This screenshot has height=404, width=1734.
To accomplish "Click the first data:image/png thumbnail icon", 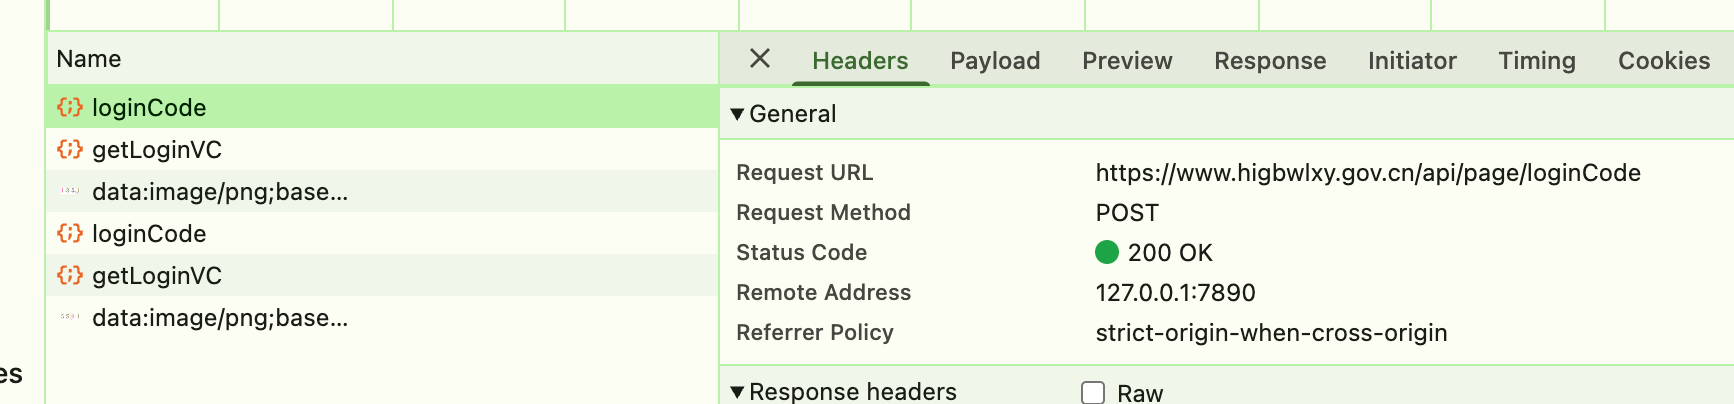I will (x=70, y=190).
